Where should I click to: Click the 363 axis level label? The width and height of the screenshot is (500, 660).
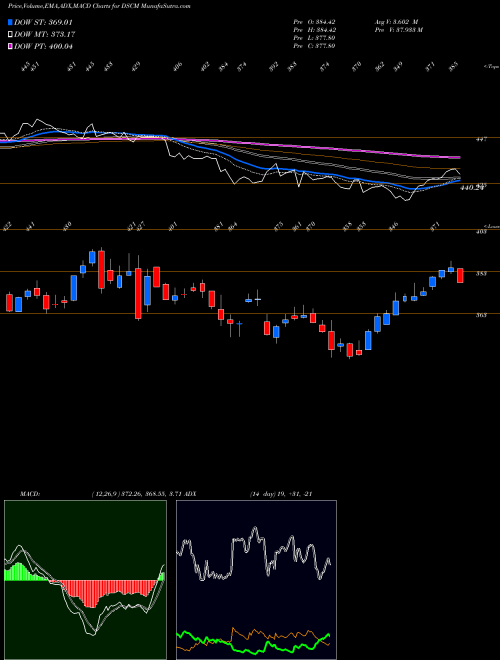[x=481, y=315]
